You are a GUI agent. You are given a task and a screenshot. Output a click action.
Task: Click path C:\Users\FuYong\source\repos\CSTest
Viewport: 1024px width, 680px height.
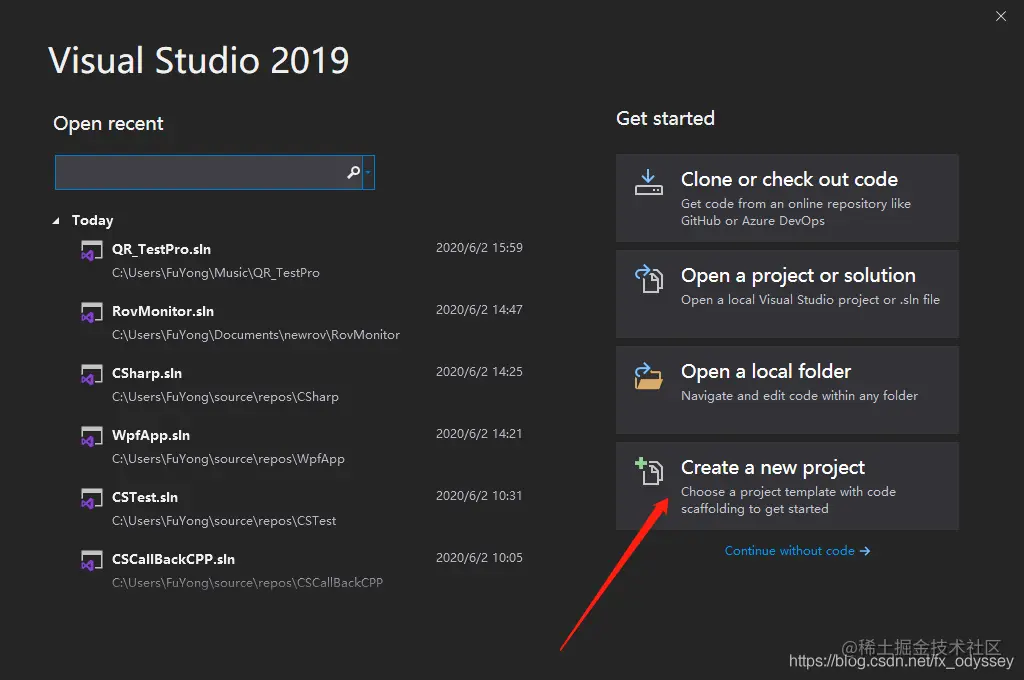pos(224,521)
